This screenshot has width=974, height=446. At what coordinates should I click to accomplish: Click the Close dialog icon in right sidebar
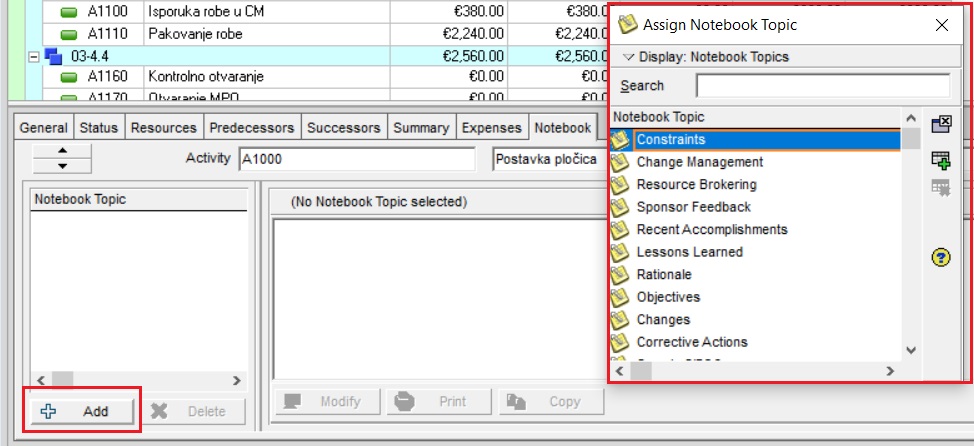coord(940,125)
